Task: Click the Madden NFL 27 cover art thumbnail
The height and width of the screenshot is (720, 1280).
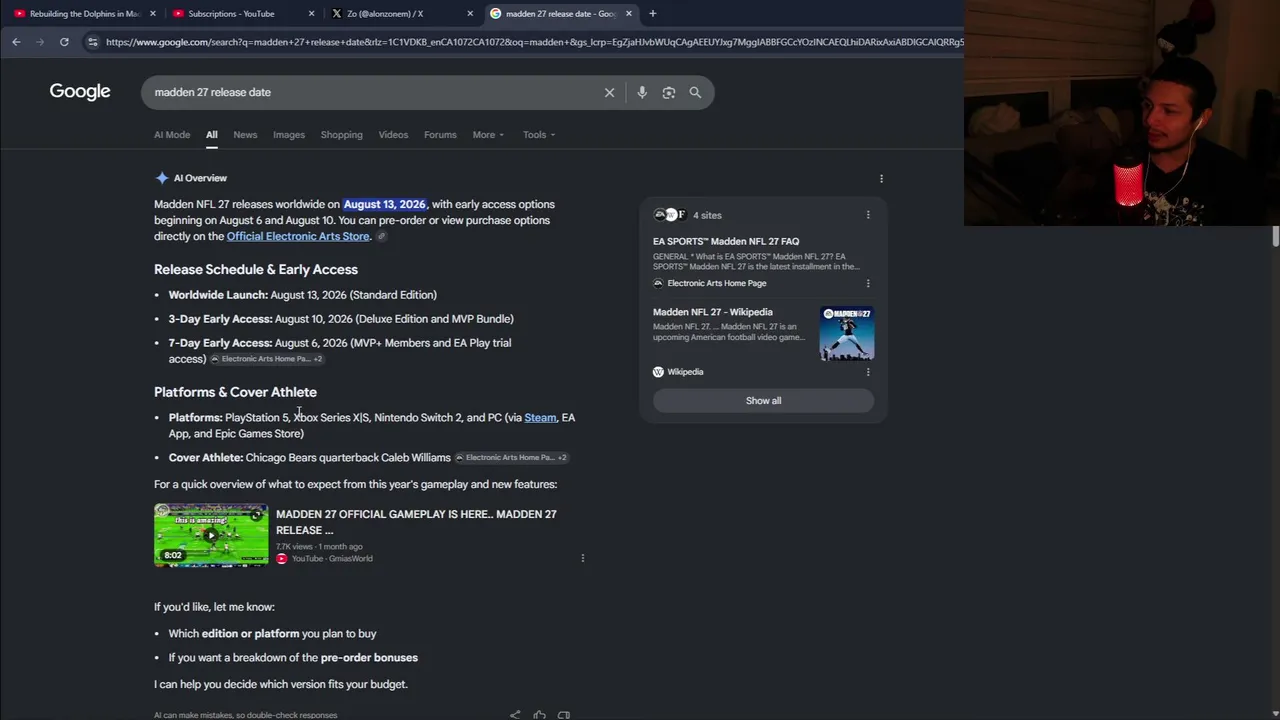Action: click(x=847, y=333)
